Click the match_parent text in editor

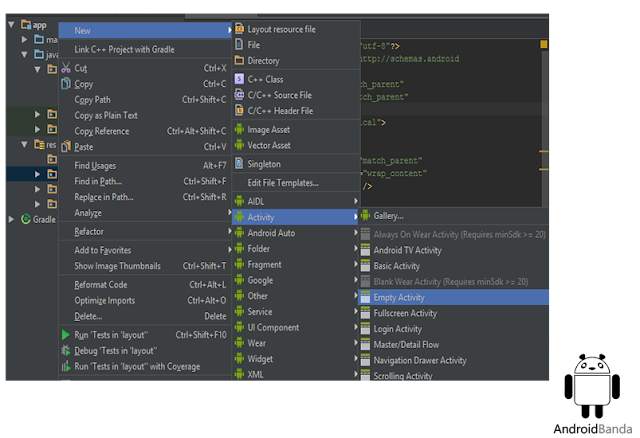pyautogui.click(x=392, y=160)
